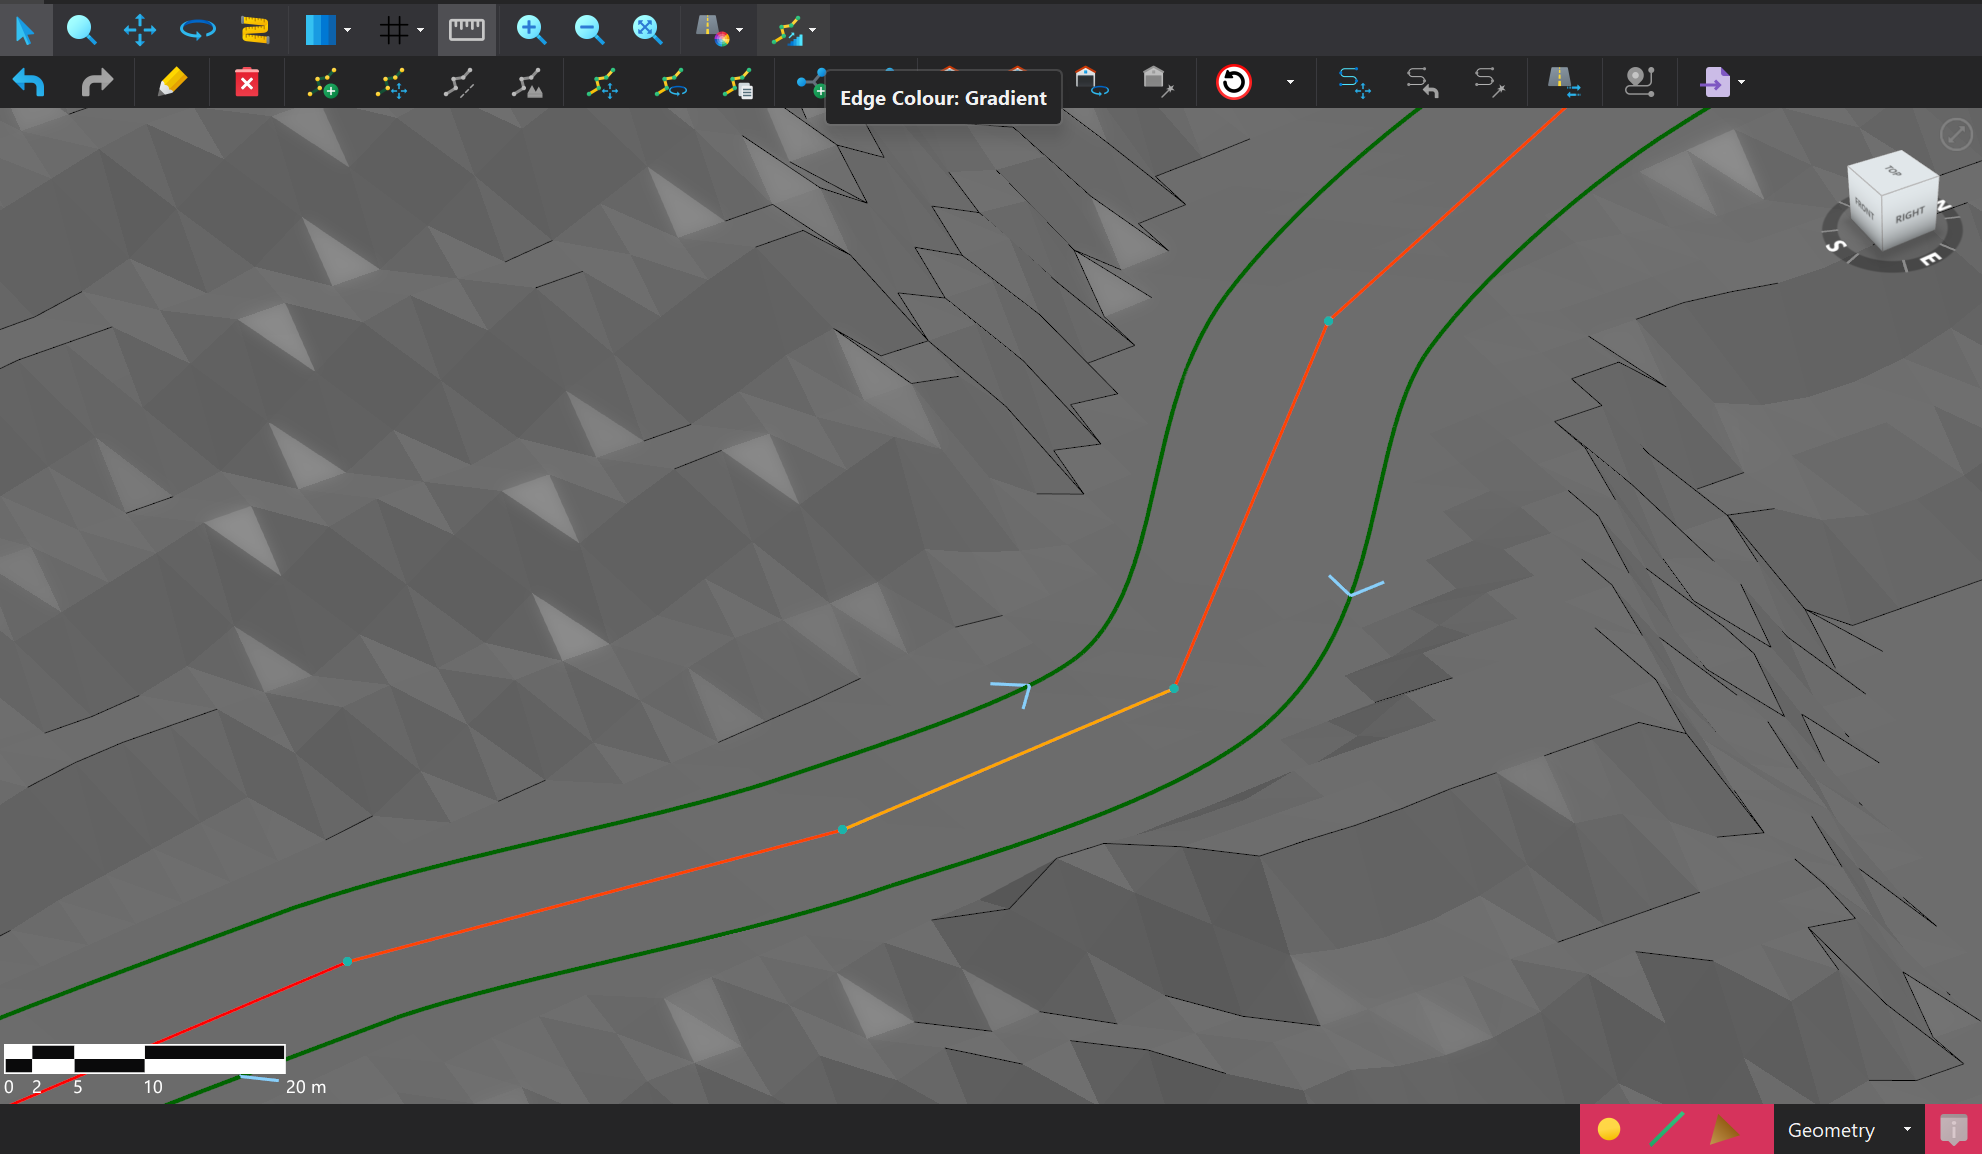Click the yellow pencil edit icon
The height and width of the screenshot is (1154, 1982).
tap(172, 82)
